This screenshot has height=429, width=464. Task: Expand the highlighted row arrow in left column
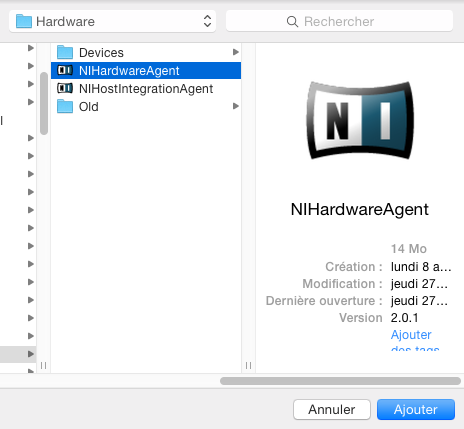[31, 354]
